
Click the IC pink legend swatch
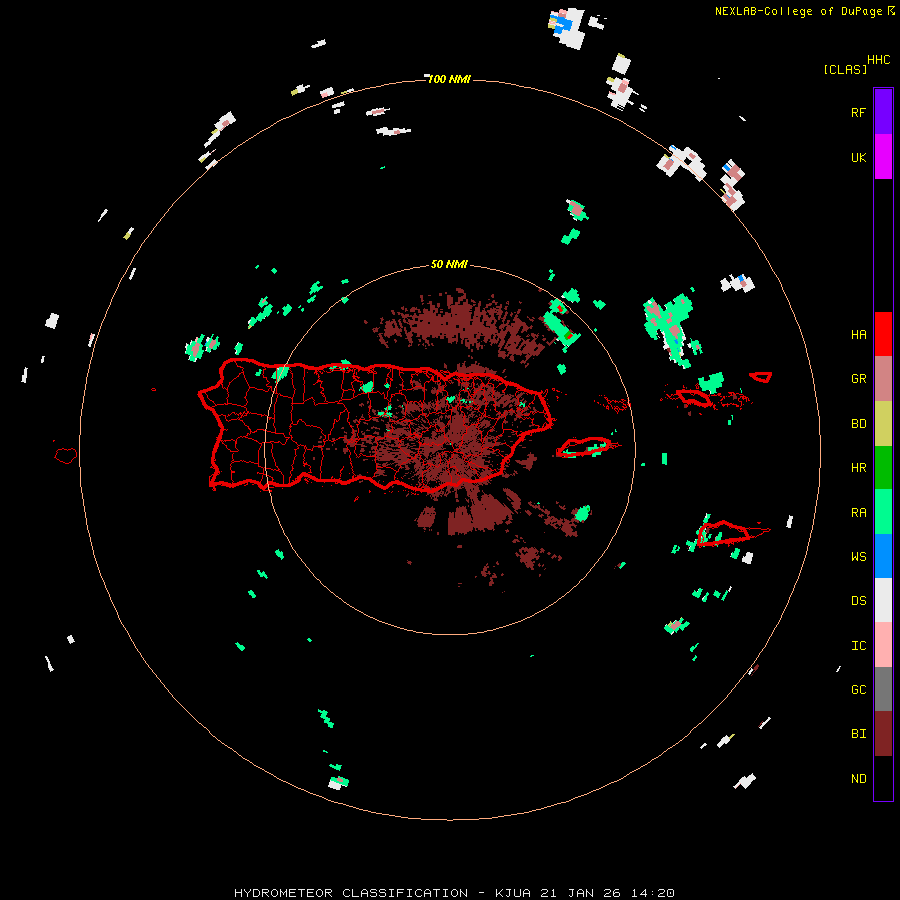pos(883,645)
